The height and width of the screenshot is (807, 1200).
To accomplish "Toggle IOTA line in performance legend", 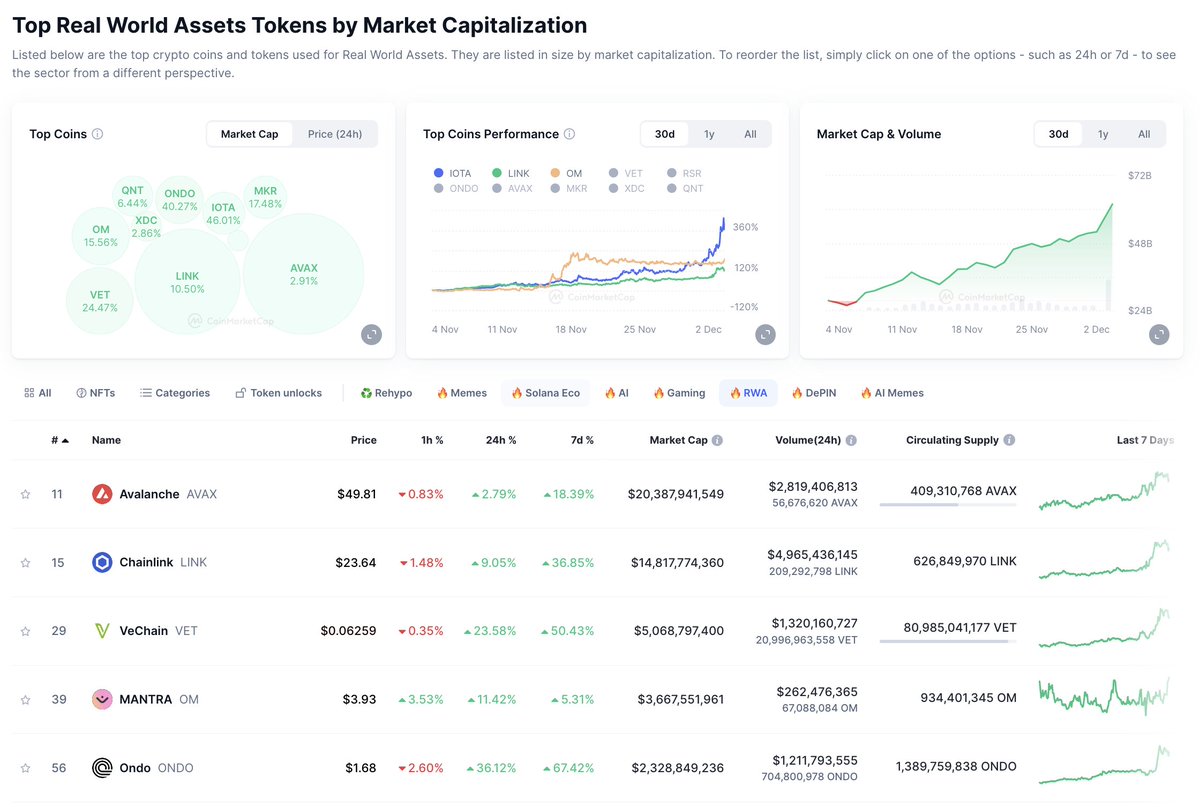I will click(x=452, y=173).
